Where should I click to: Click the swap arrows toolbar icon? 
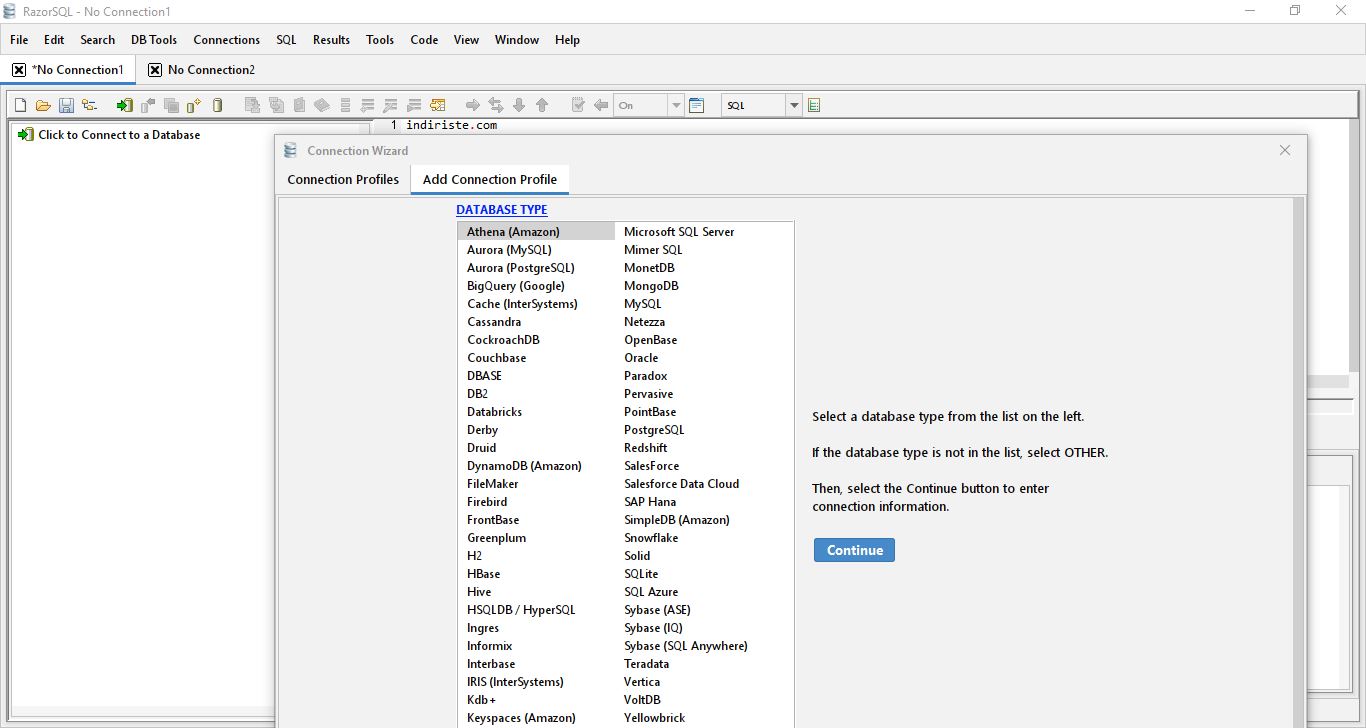[x=496, y=105]
